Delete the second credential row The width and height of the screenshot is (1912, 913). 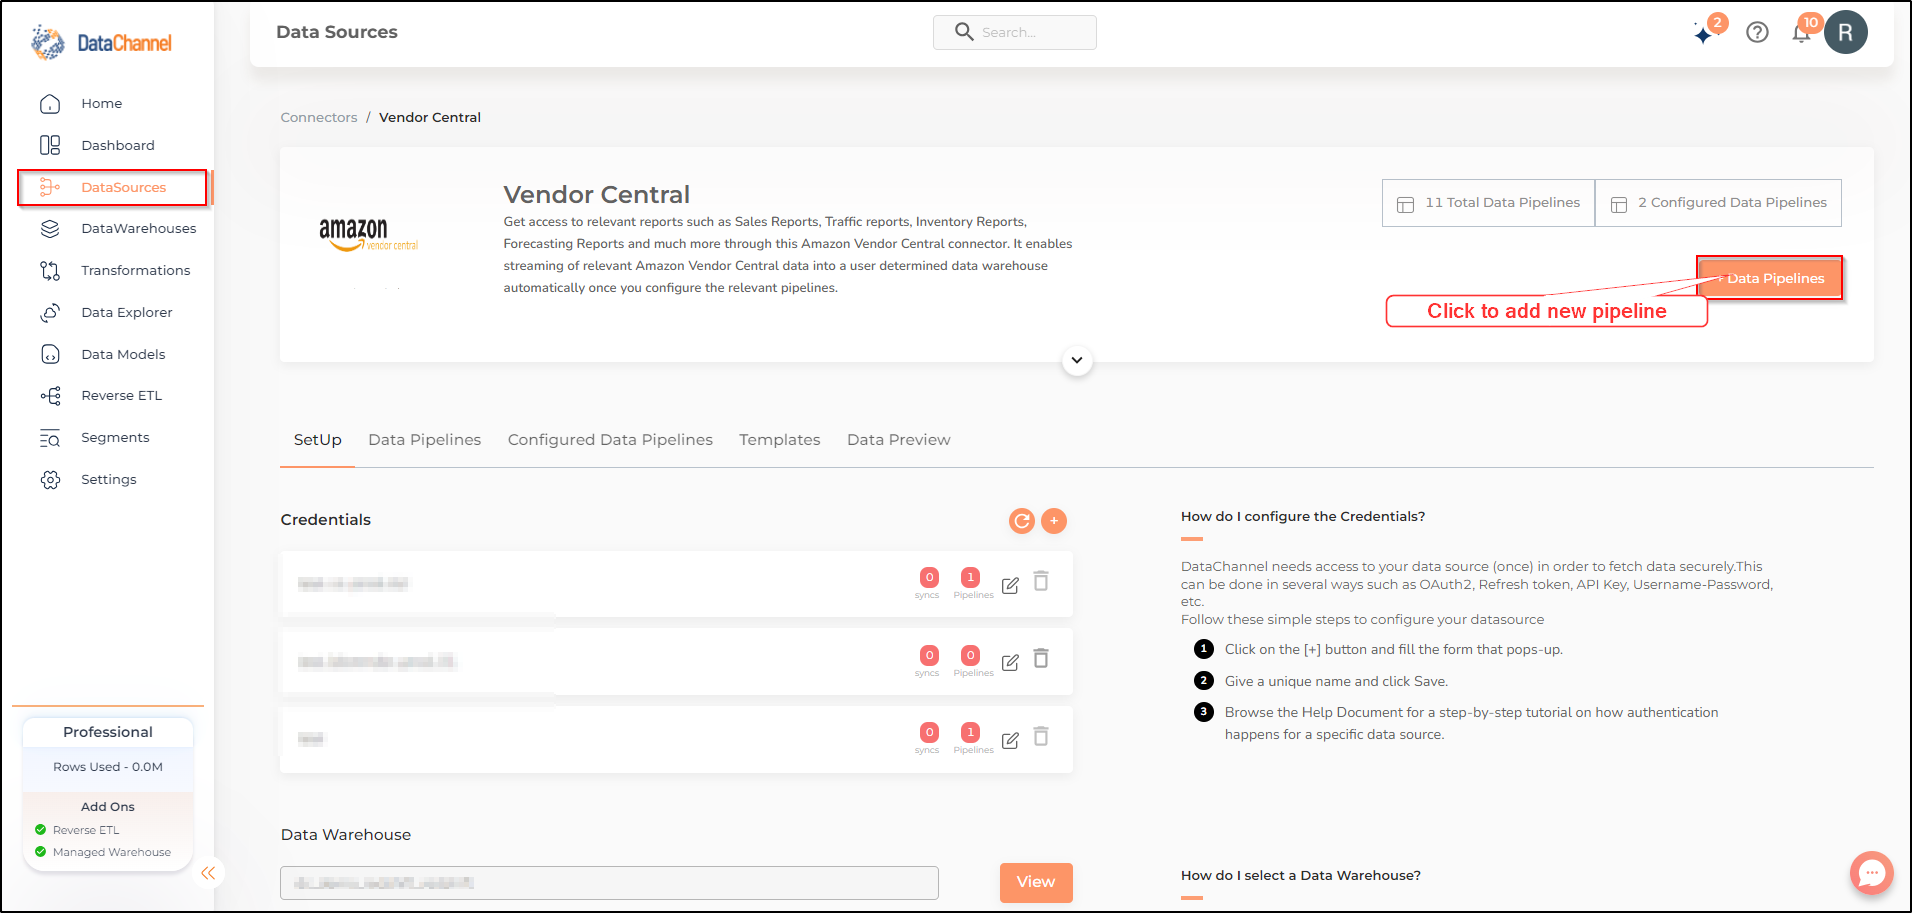click(x=1041, y=658)
